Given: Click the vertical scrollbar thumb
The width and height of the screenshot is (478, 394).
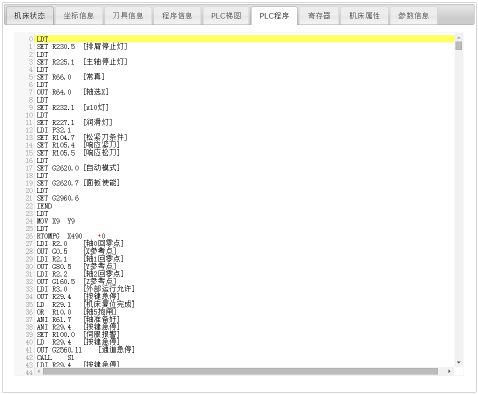Looking at the screenshot, I should (459, 46).
